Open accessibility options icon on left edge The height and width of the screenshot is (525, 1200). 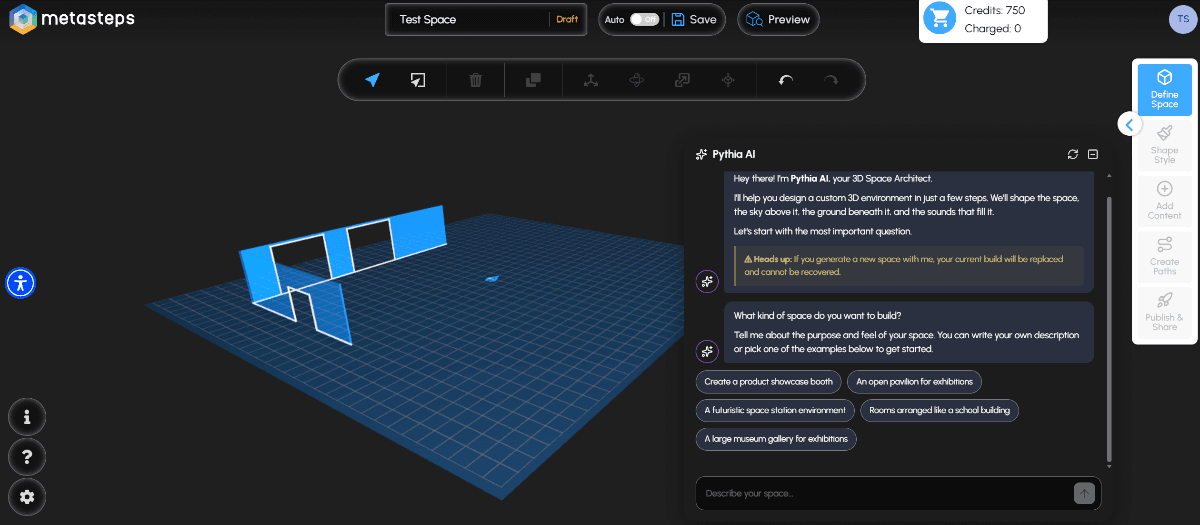point(21,283)
